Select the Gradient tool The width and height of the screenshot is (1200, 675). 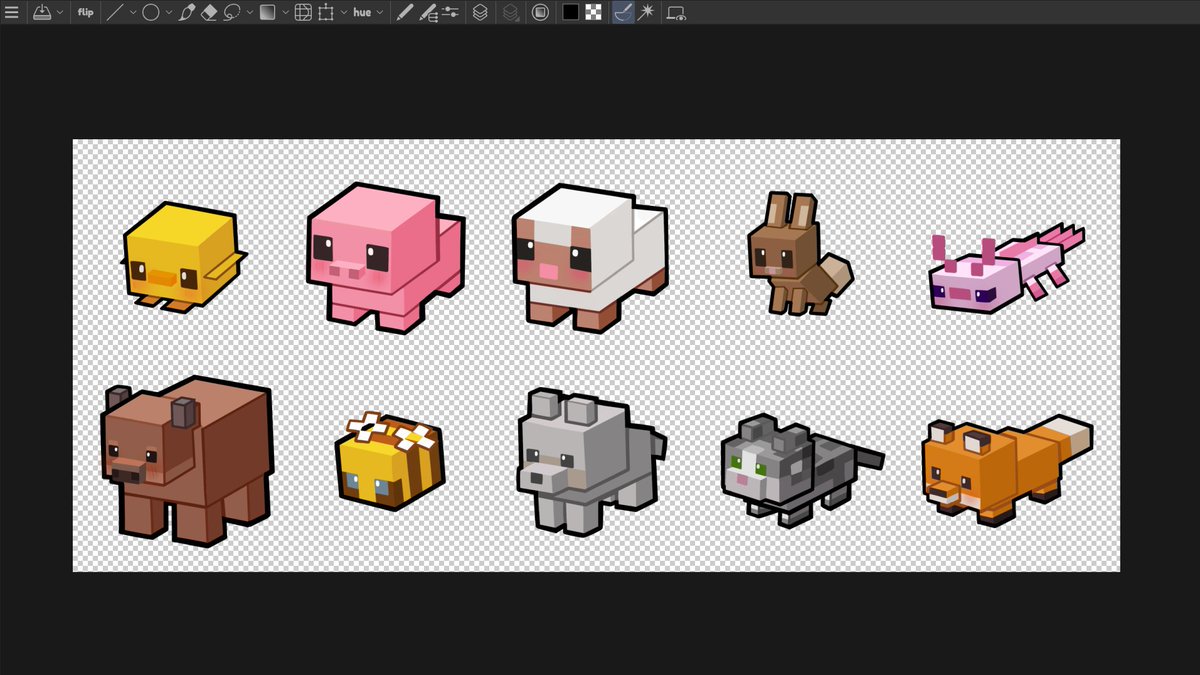coord(267,13)
